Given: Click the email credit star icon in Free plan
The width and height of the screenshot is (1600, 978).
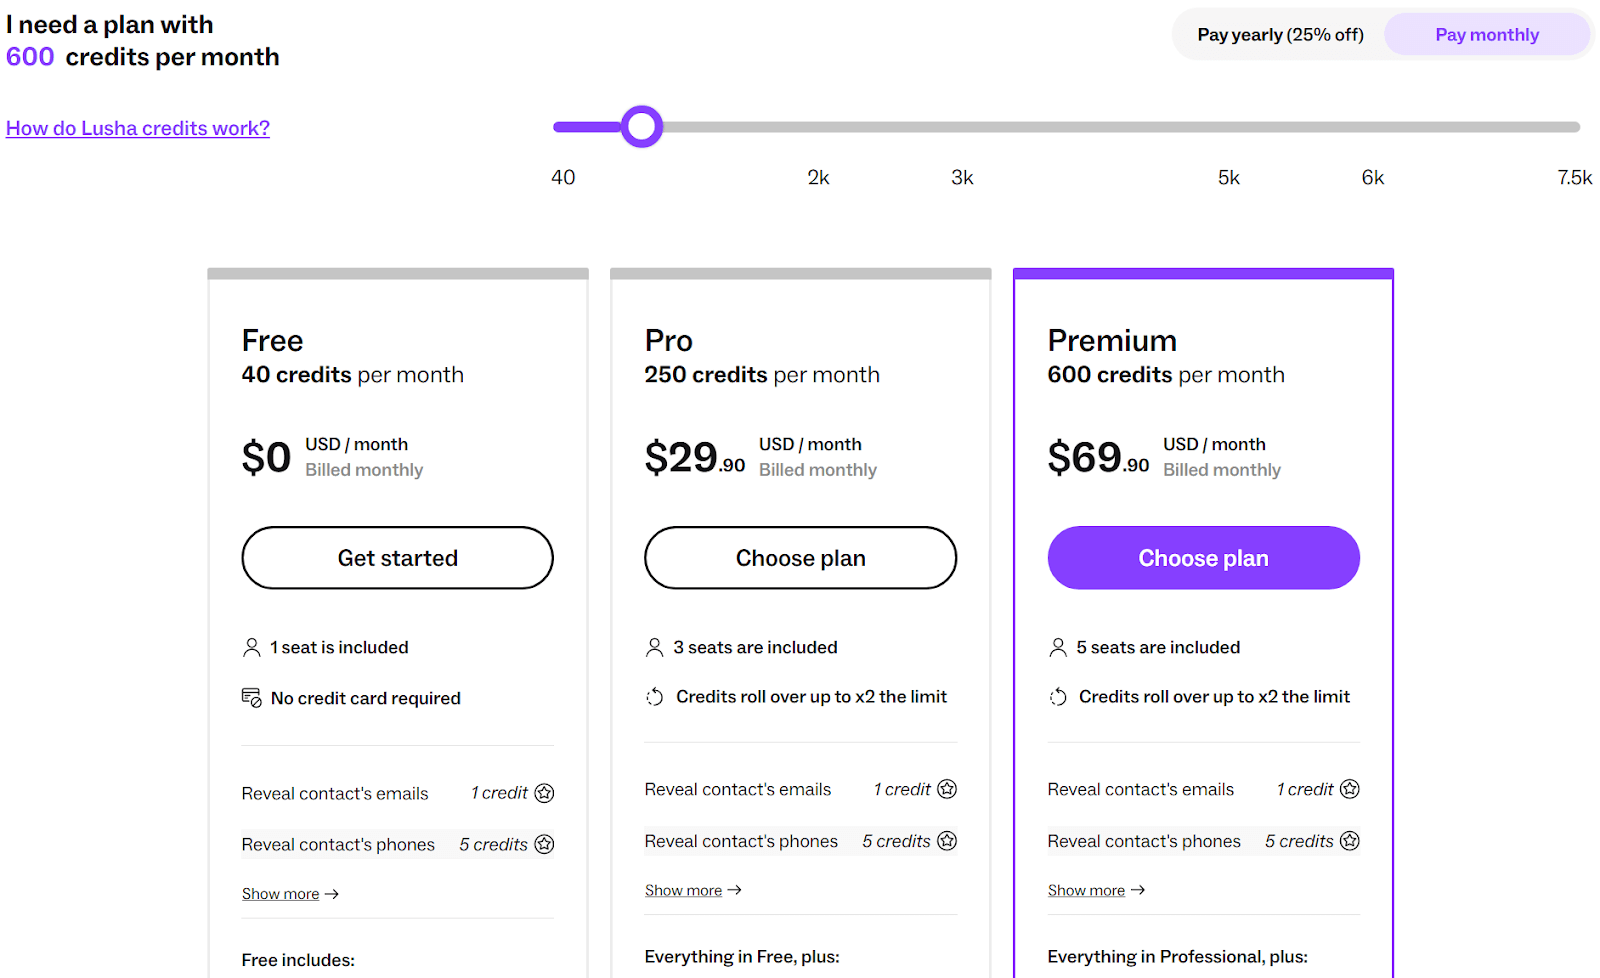Looking at the screenshot, I should 545,792.
